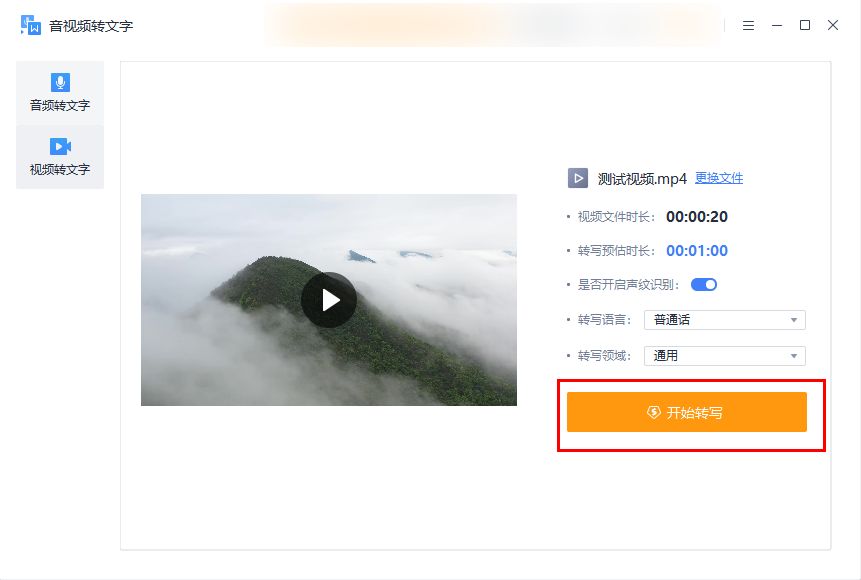Play the video preview
861x580 pixels.
329,300
